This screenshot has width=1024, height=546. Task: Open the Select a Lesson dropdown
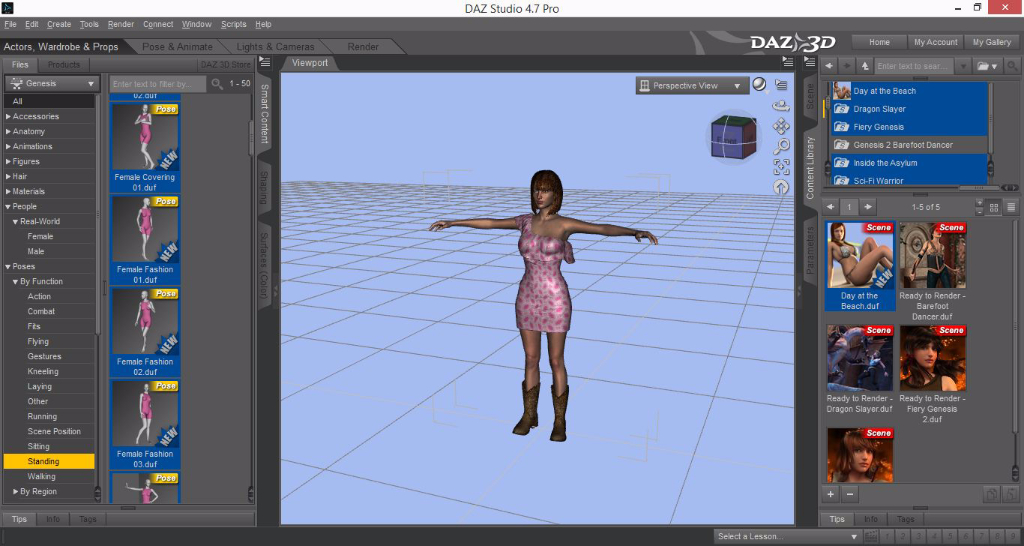pos(786,537)
